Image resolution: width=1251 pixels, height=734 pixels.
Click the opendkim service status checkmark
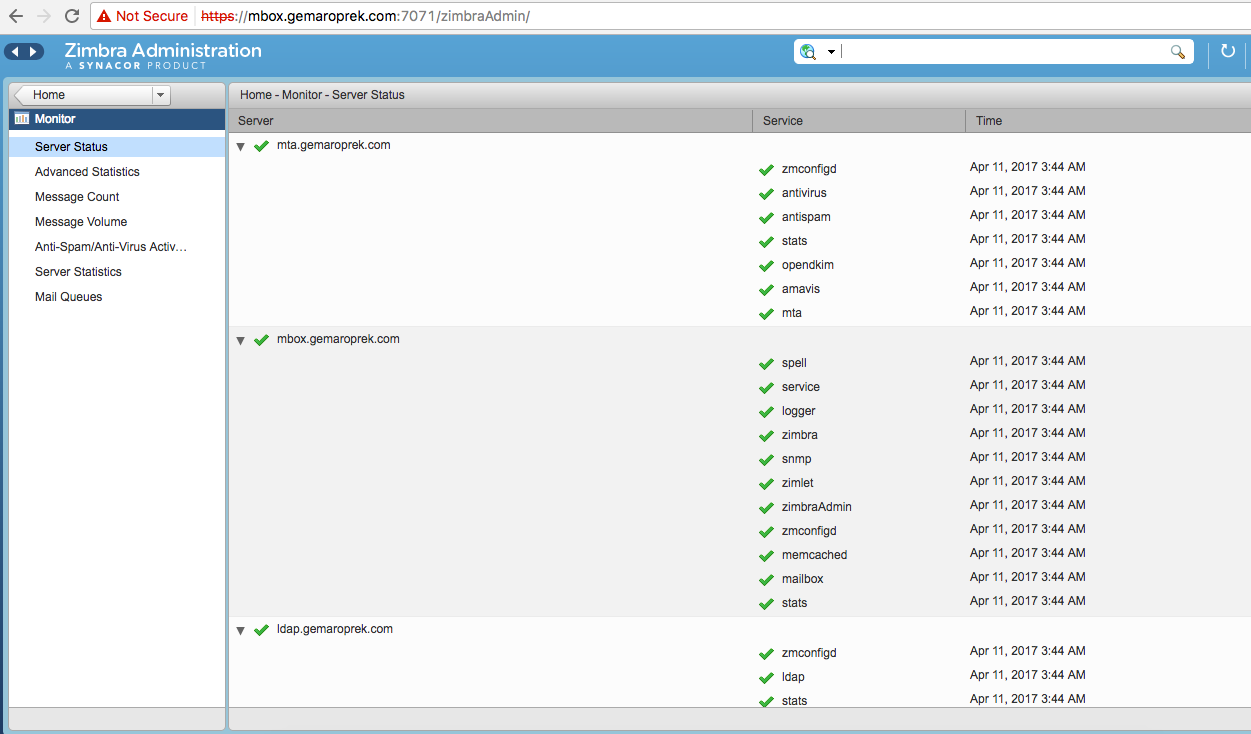(x=766, y=266)
